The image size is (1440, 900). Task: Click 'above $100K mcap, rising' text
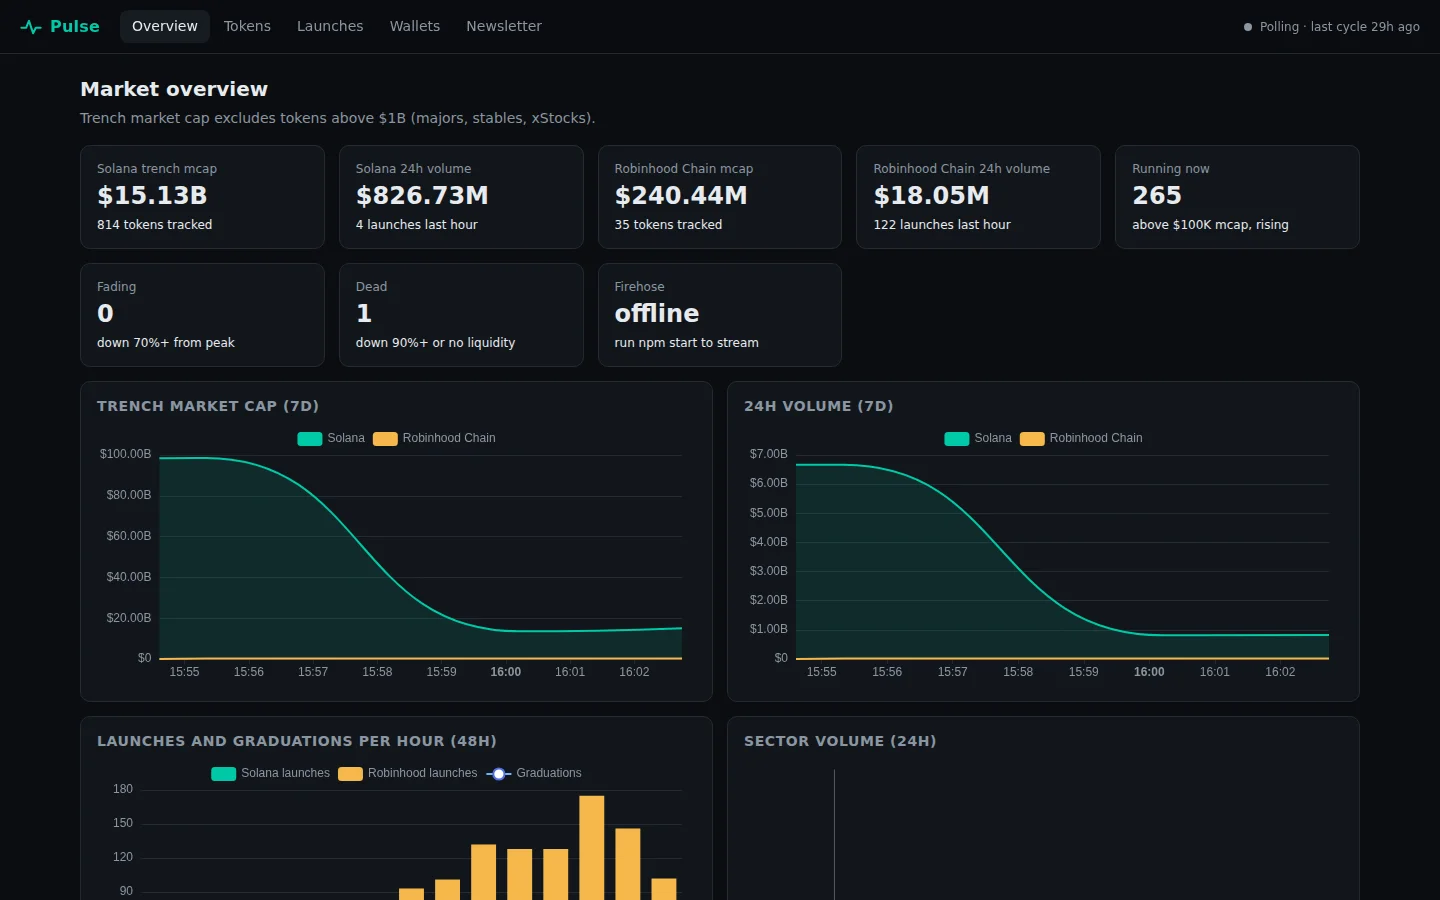coord(1210,225)
